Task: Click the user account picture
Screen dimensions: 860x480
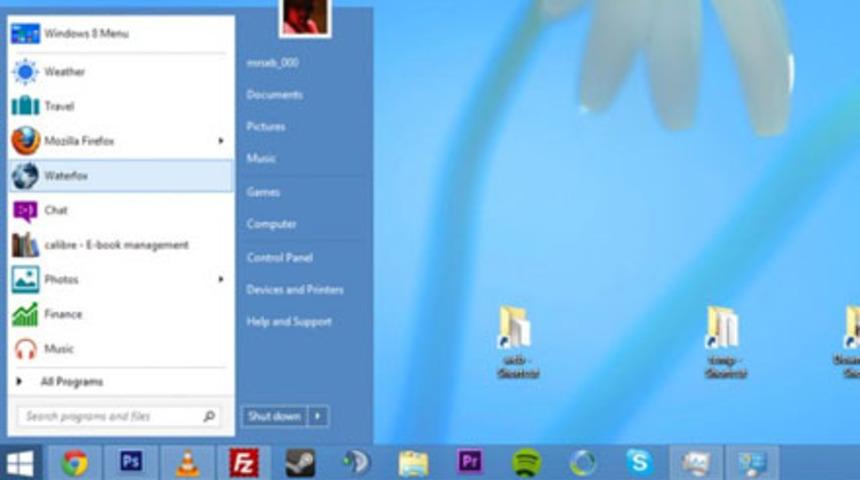Action: (x=305, y=17)
